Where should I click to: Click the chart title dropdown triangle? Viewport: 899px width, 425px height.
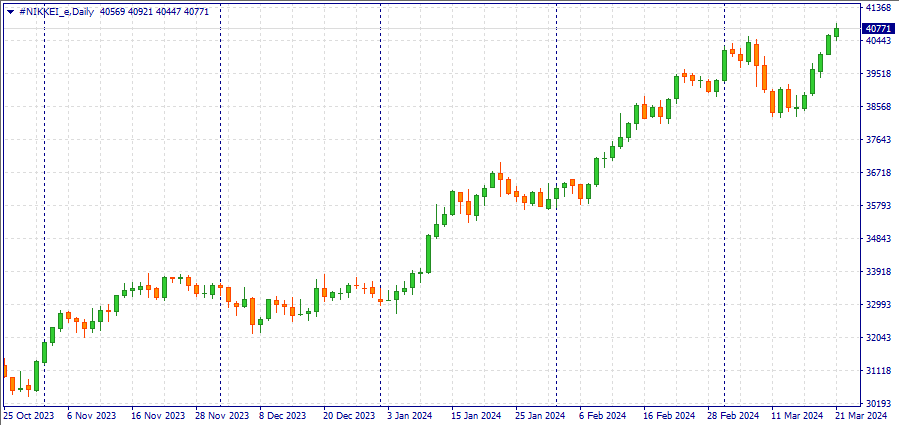pyautogui.click(x=10, y=11)
